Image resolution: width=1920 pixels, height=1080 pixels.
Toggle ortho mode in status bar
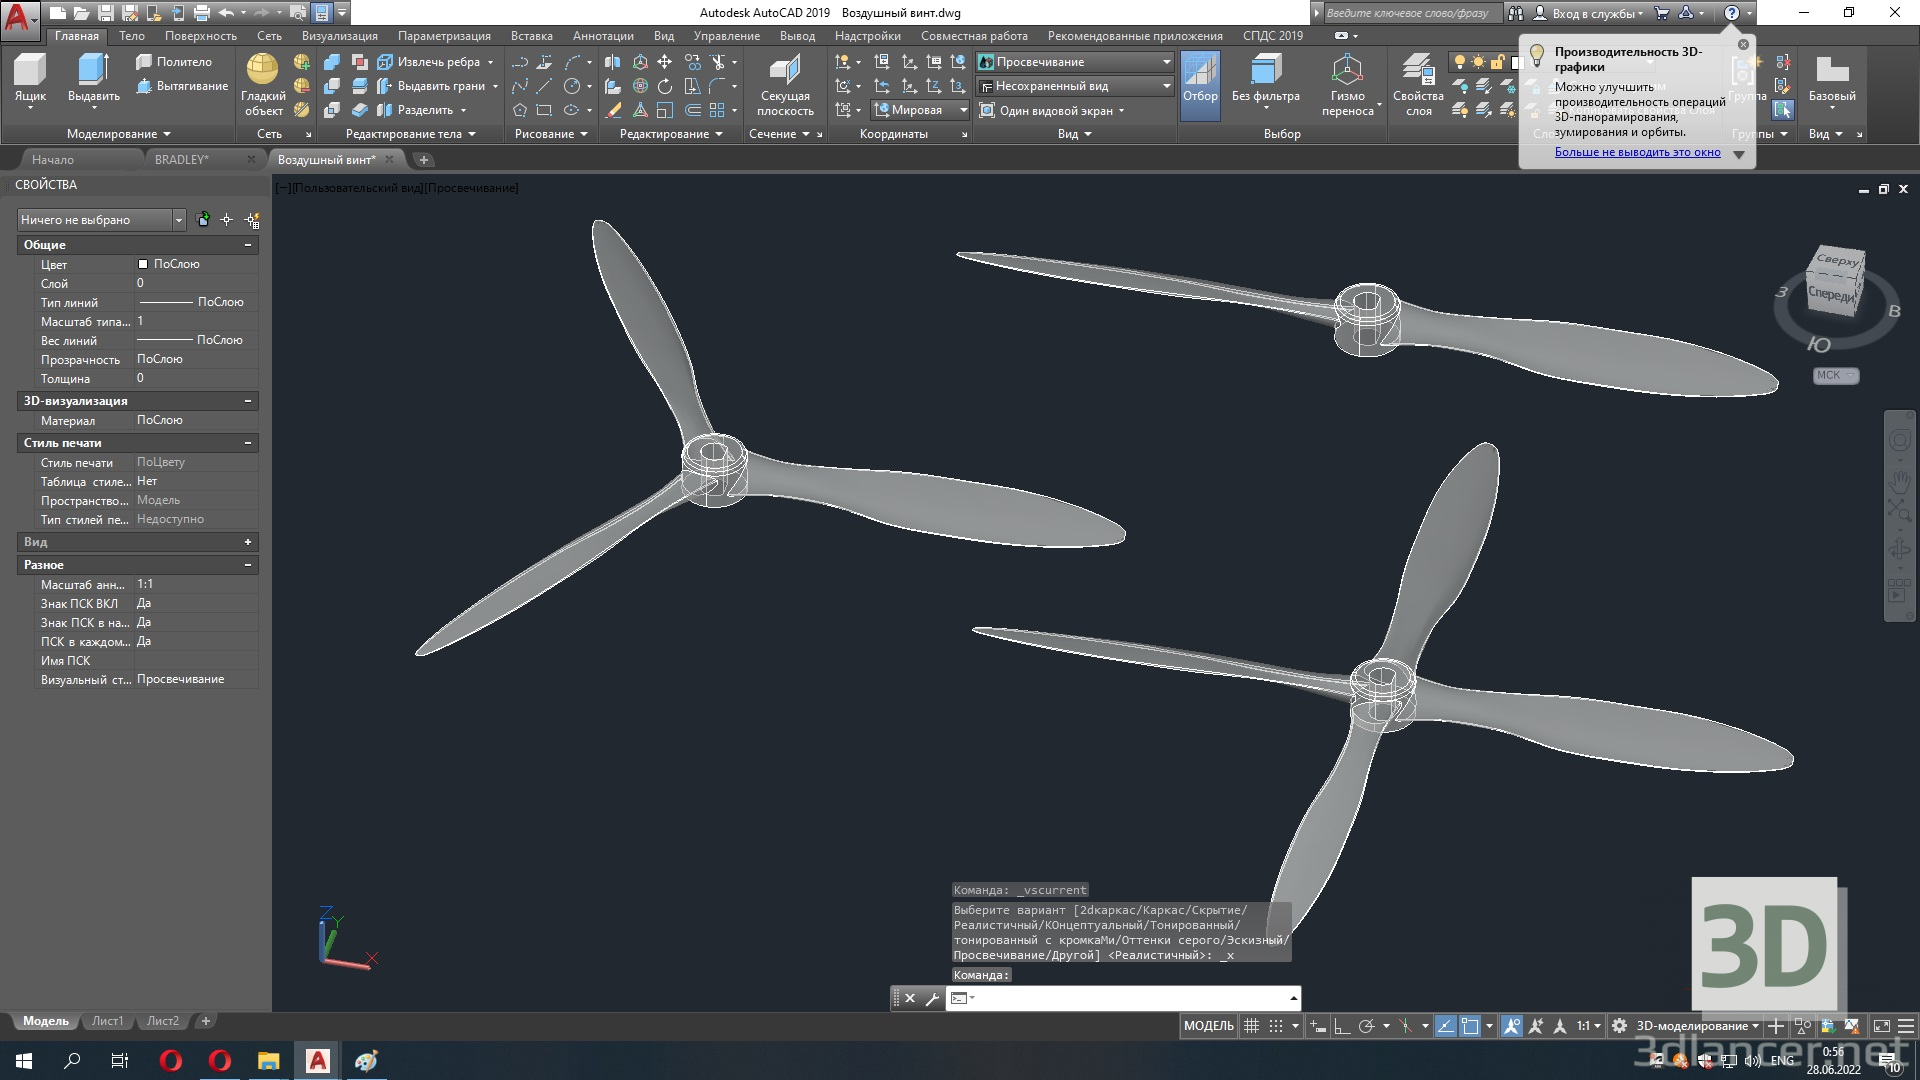pyautogui.click(x=1342, y=1026)
